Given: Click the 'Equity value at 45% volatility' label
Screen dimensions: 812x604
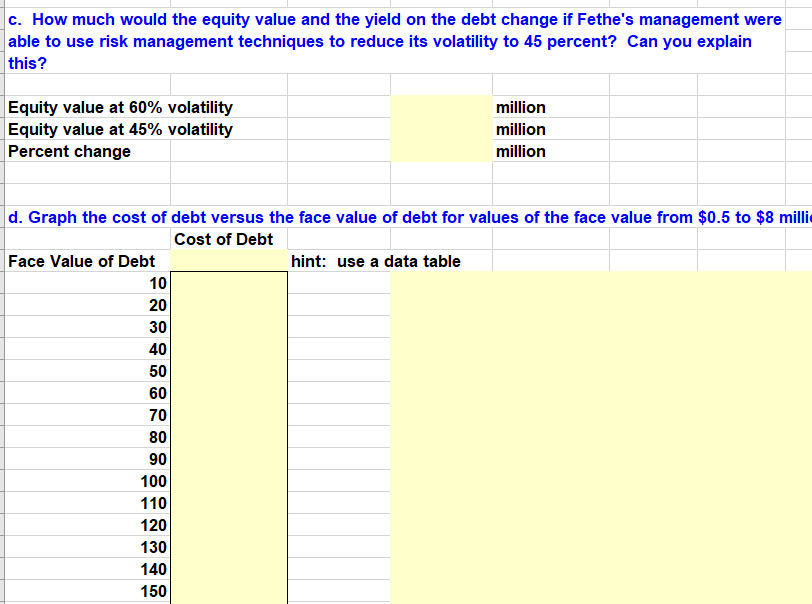Looking at the screenshot, I should [x=120, y=129].
